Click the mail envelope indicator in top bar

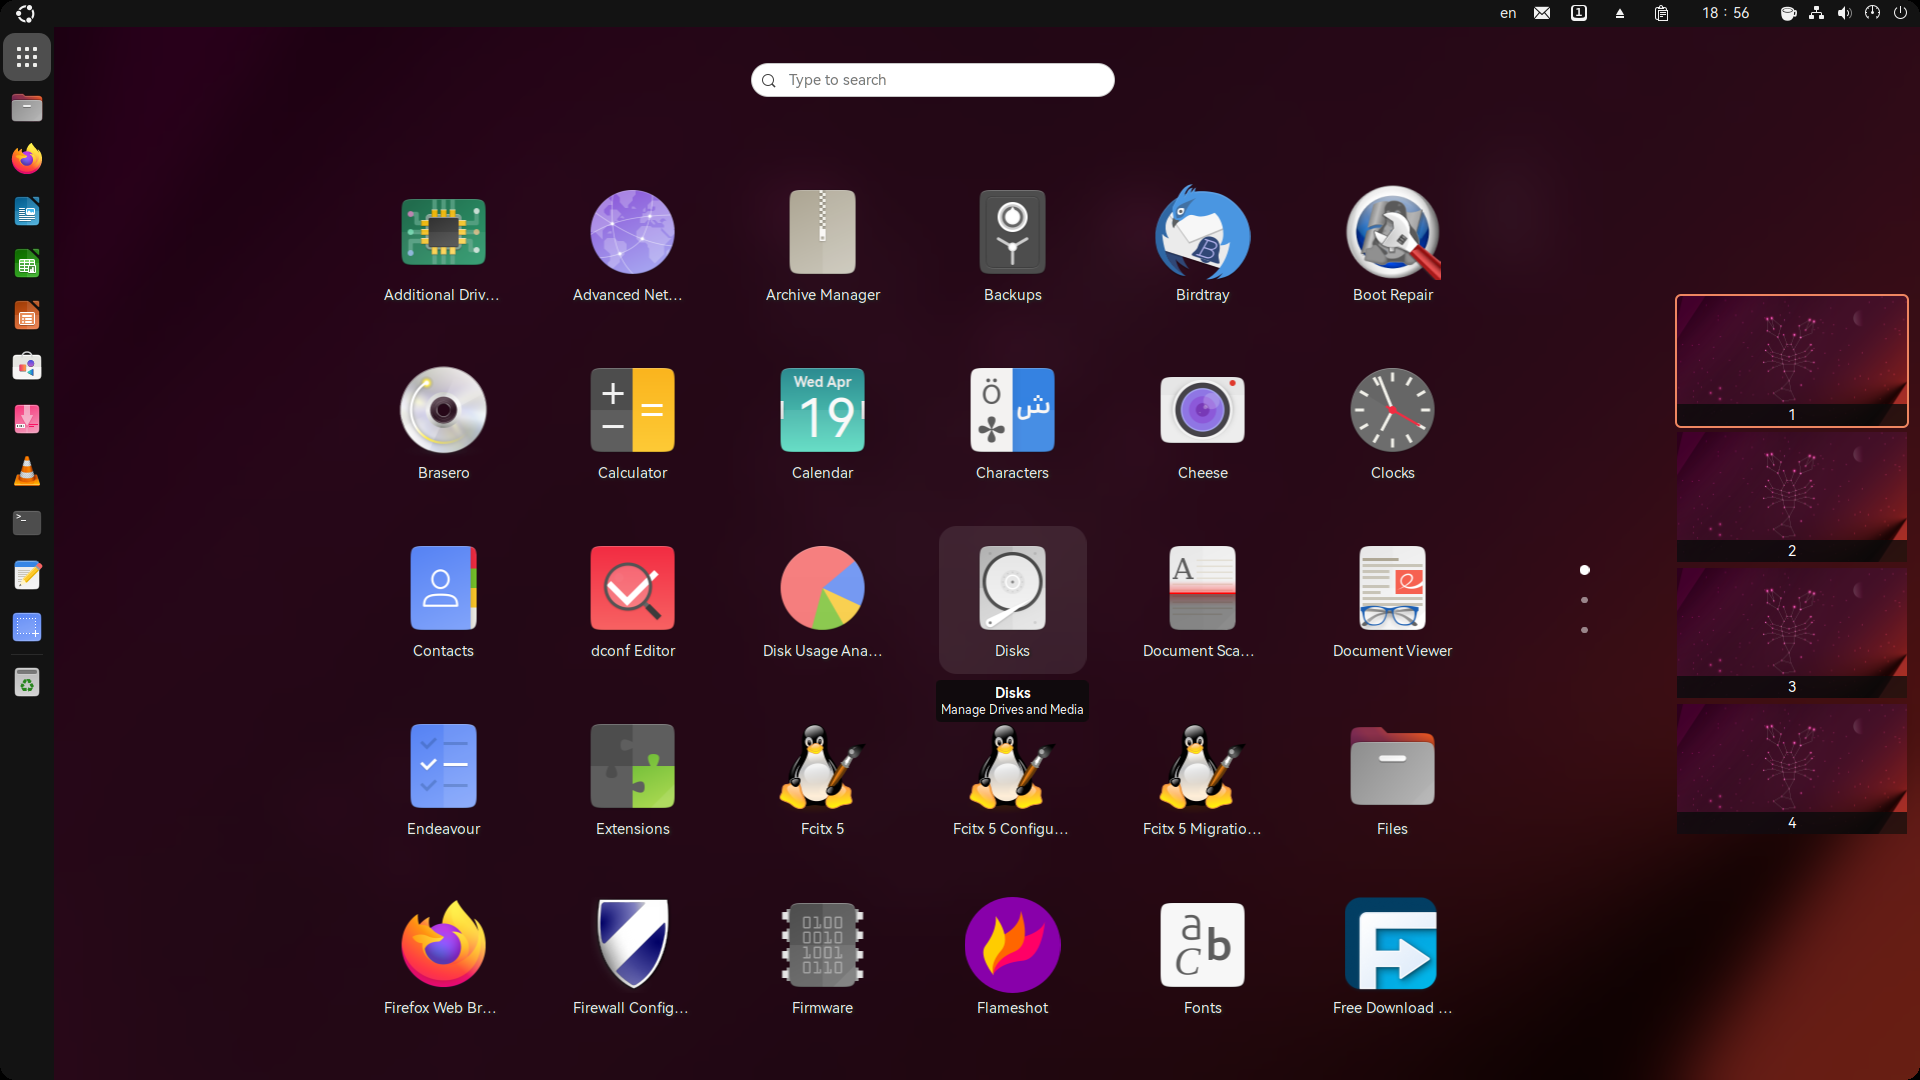pyautogui.click(x=1542, y=13)
